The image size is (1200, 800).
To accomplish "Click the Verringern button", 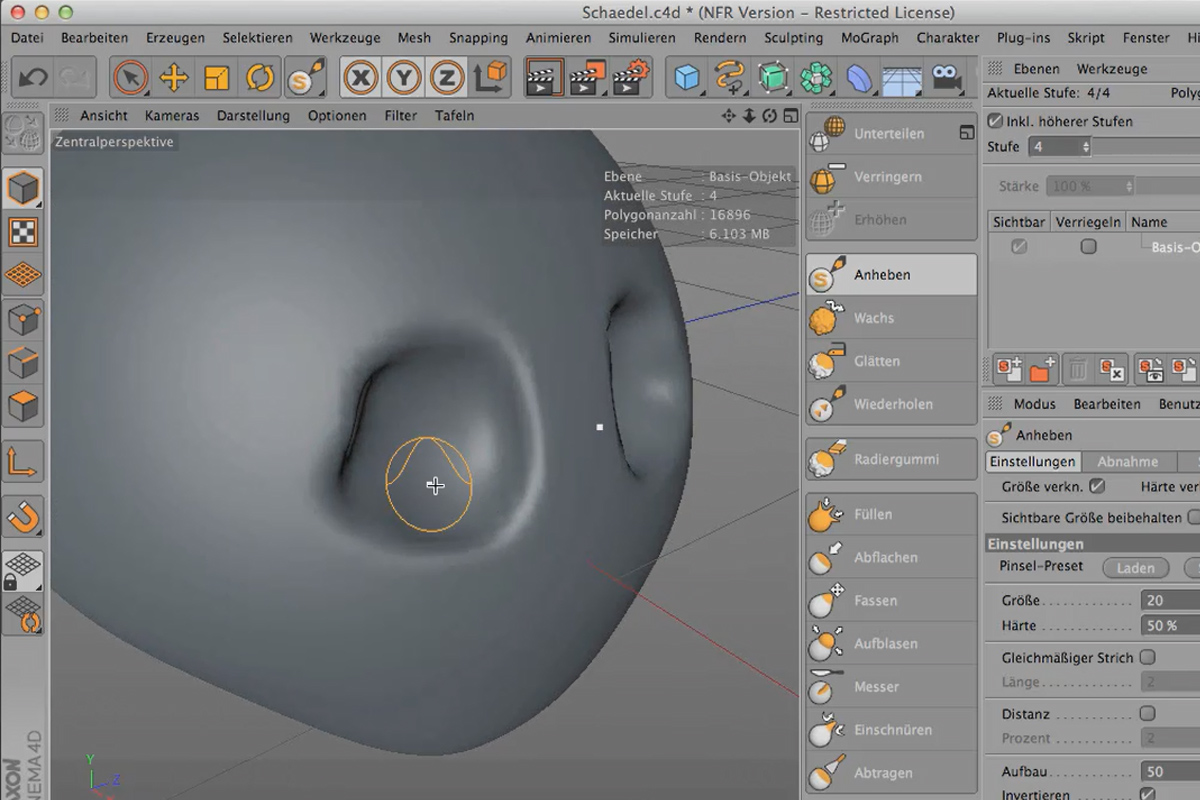I will pyautogui.click(x=888, y=177).
